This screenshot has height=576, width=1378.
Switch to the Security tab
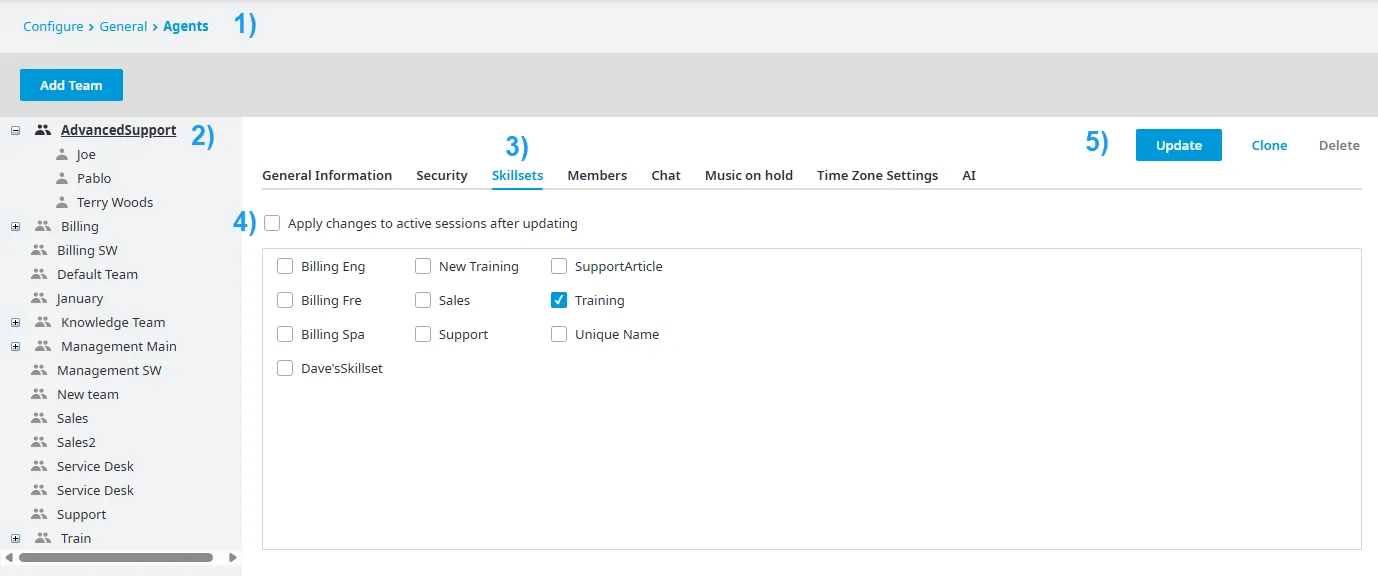[442, 176]
